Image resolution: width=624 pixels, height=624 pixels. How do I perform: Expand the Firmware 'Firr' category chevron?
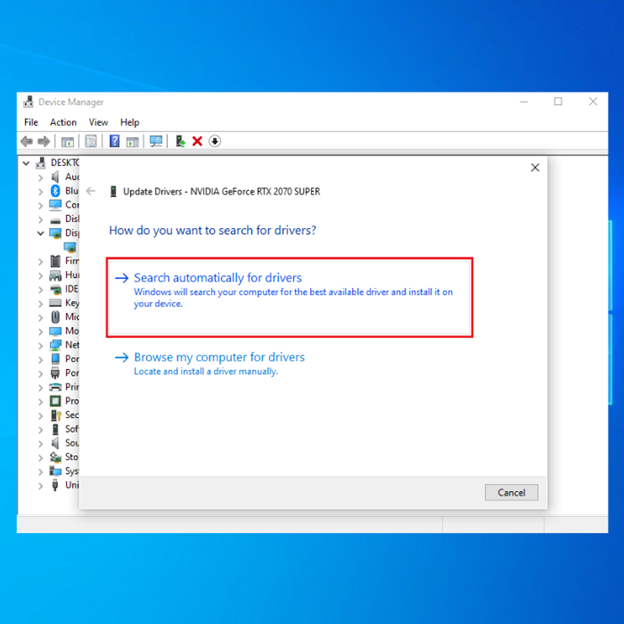pyautogui.click(x=40, y=261)
